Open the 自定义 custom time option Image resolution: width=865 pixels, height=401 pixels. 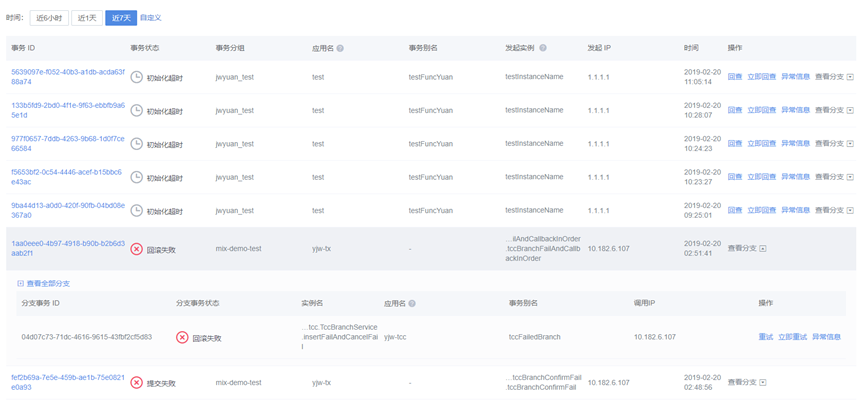tap(150, 18)
